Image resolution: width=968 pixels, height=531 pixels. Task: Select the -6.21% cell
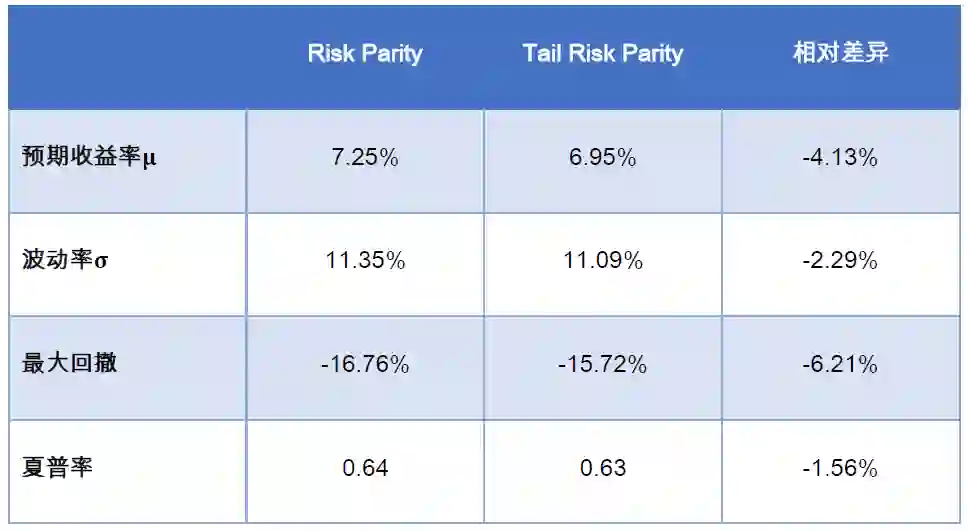tap(840, 365)
